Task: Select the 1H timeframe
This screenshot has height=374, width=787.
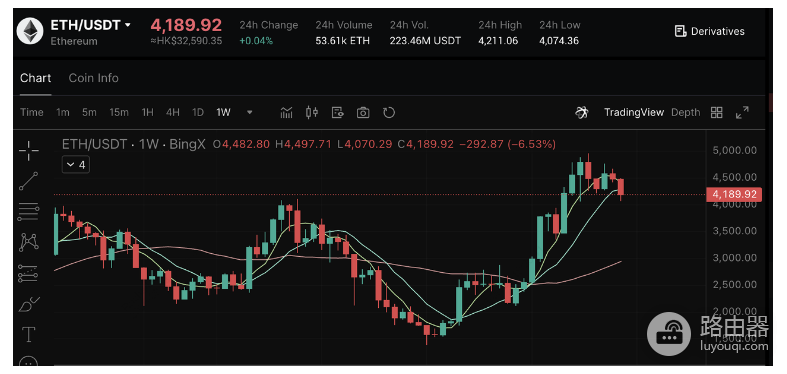Action: [x=148, y=112]
